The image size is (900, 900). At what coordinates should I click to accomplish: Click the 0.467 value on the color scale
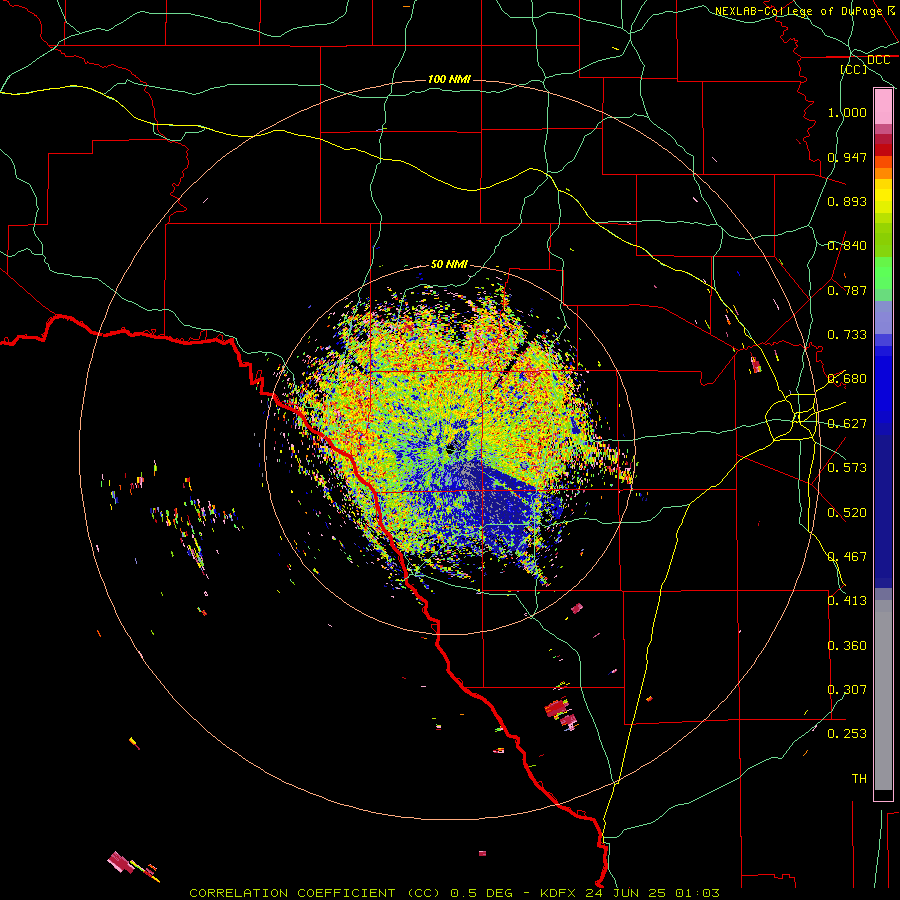[x=847, y=557]
